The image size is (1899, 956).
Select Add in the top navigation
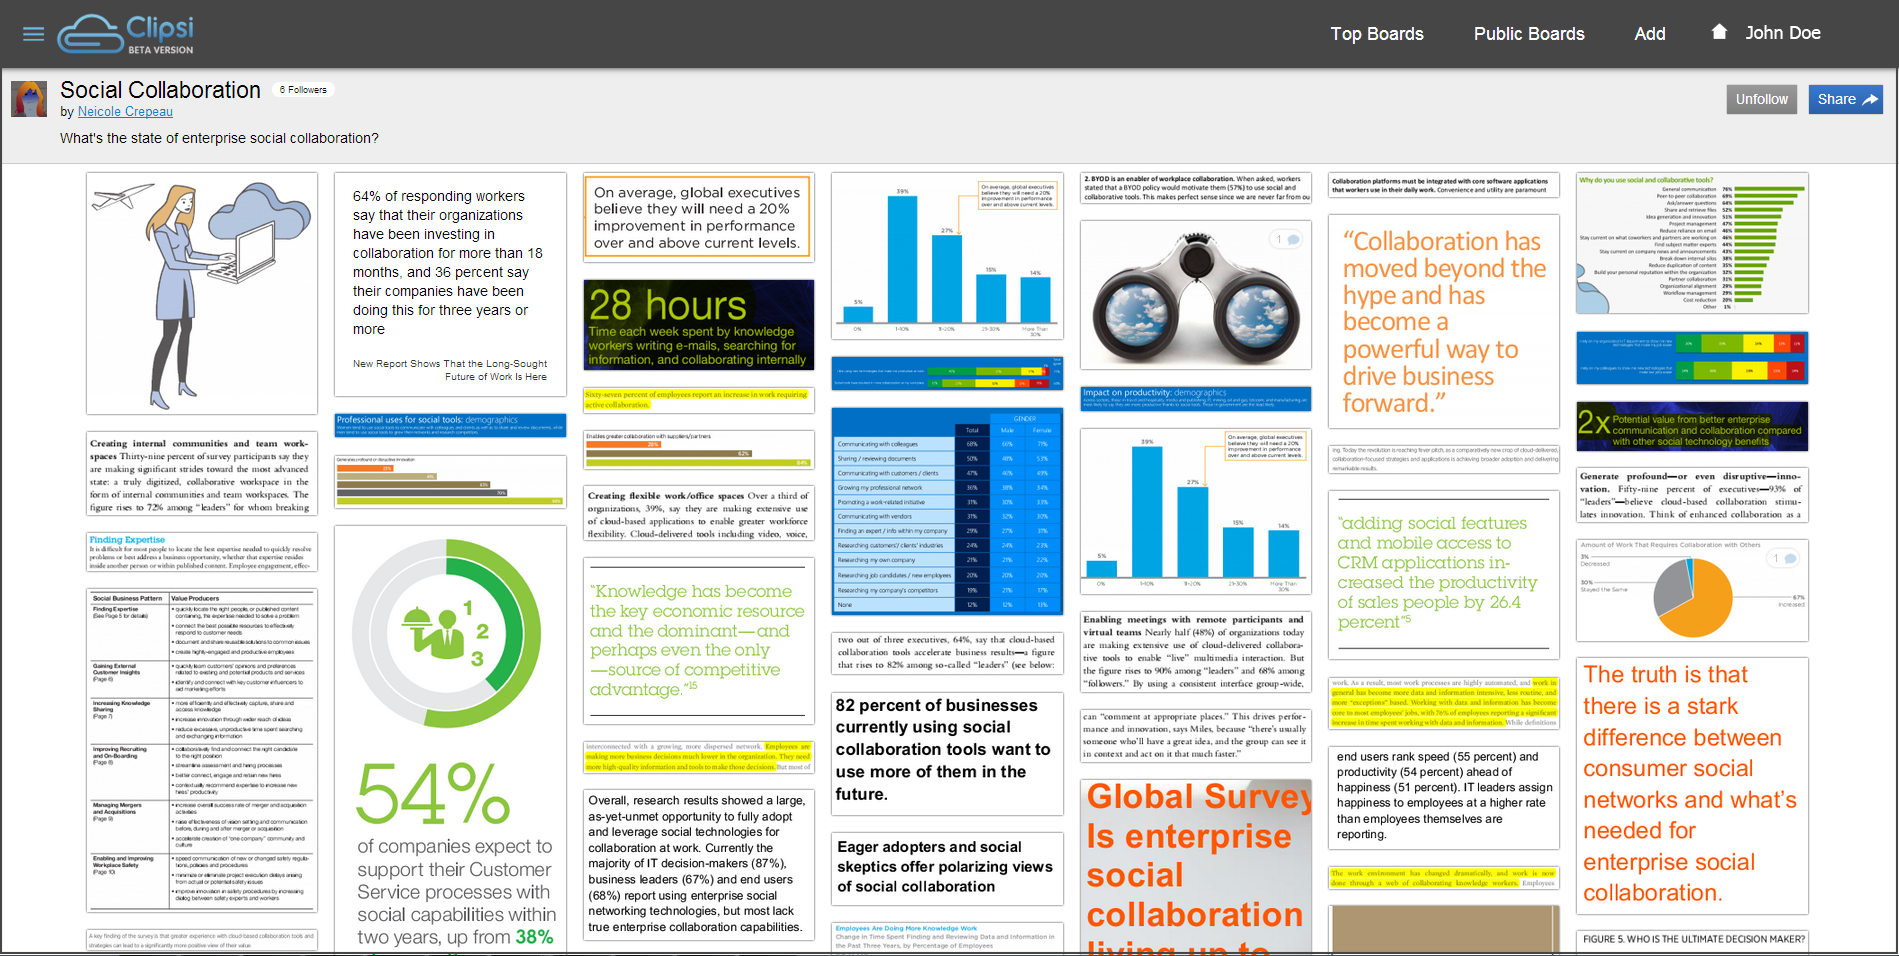pyautogui.click(x=1650, y=34)
